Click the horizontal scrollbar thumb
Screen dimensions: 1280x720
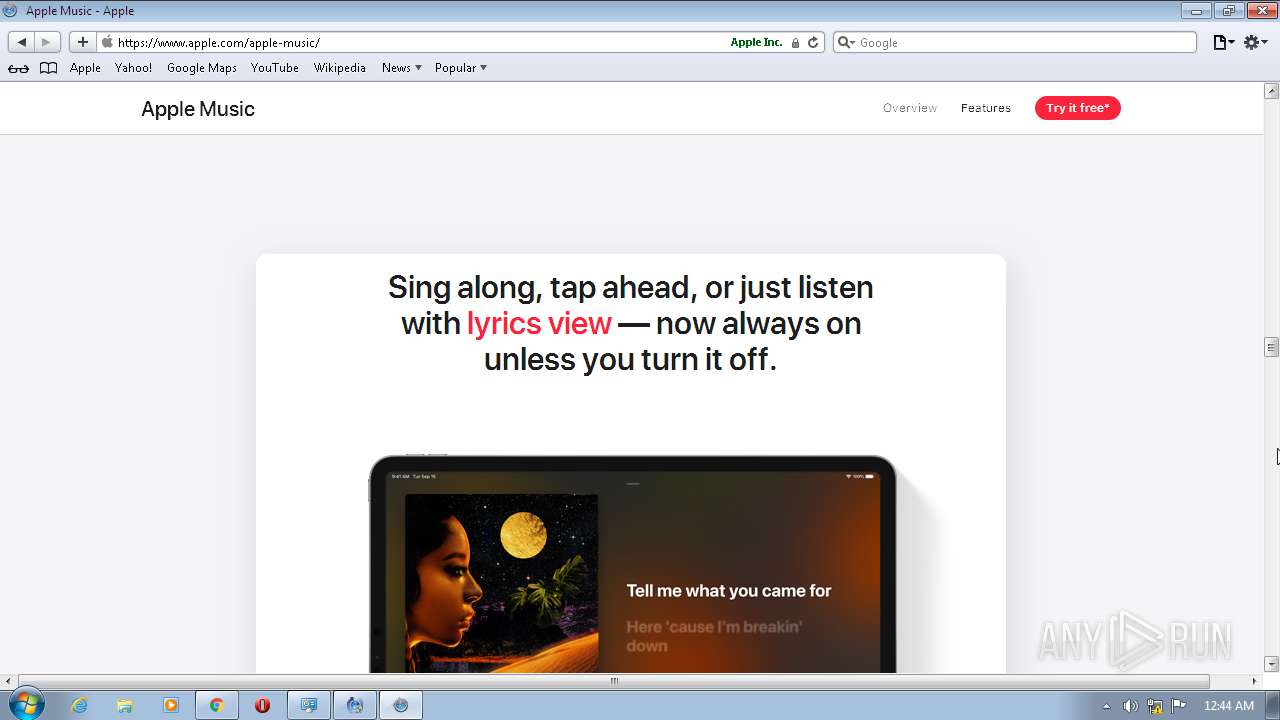point(614,681)
